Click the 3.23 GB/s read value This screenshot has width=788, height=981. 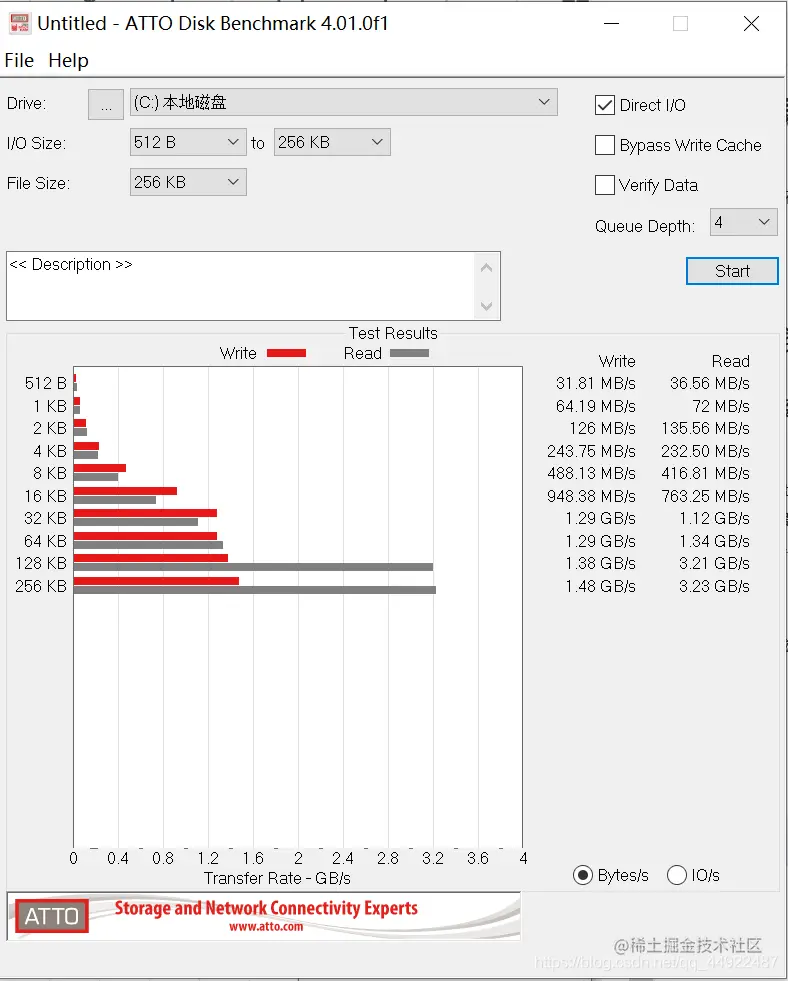(714, 586)
